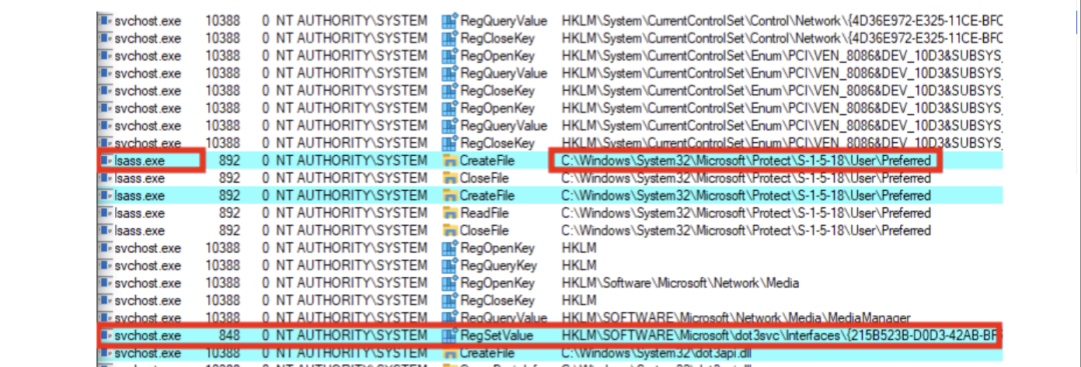Click the dot3svc\Interfaces registry path
Image resolution: width=1081 pixels, height=367 pixels.
(x=780, y=336)
